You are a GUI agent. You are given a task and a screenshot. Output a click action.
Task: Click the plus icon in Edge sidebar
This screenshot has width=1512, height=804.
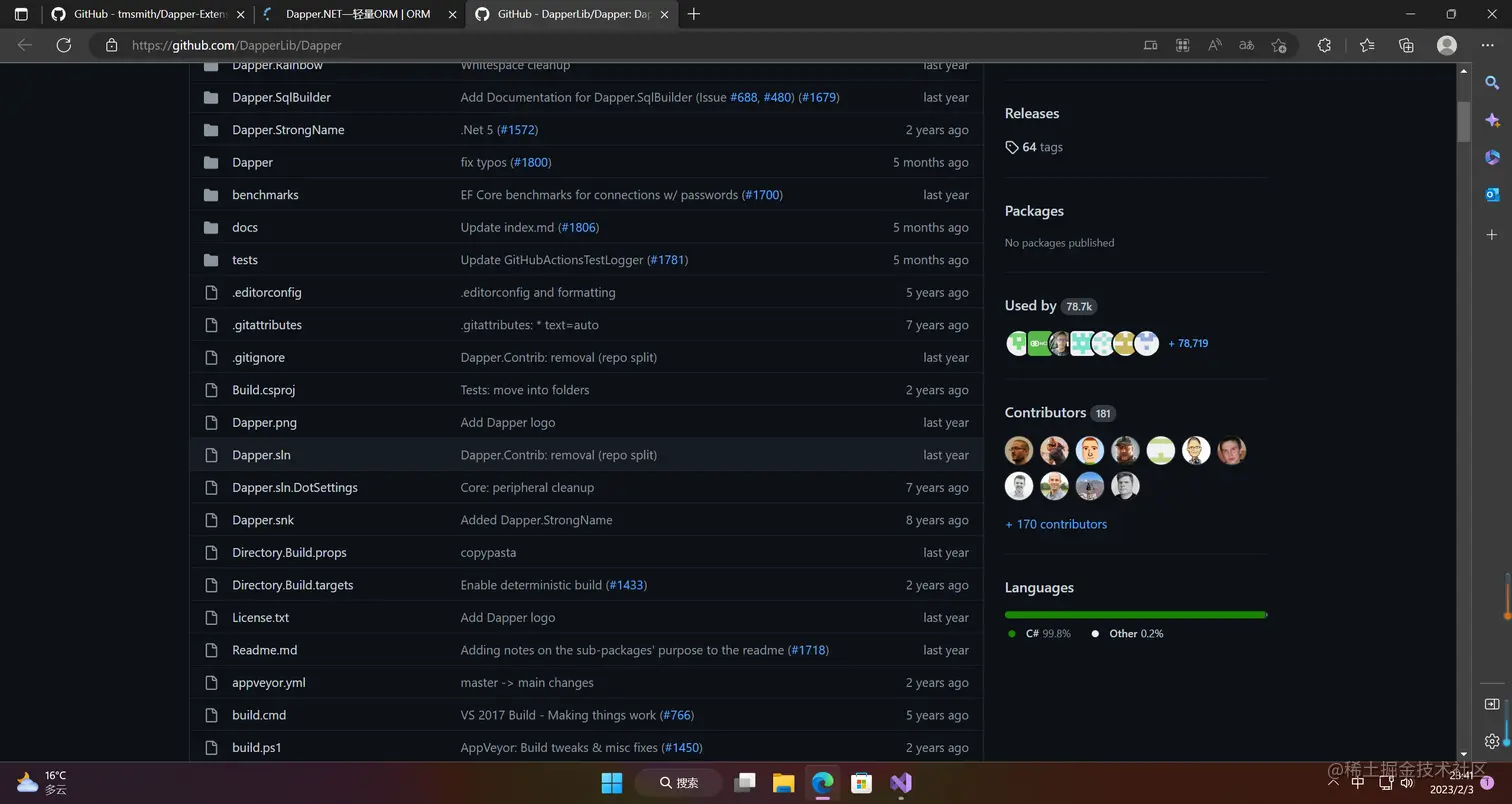point(1492,235)
